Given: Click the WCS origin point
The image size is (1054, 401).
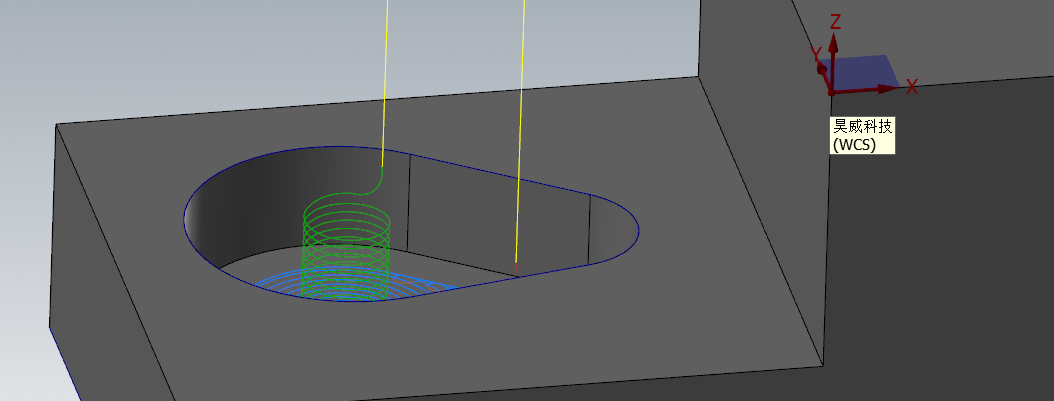Looking at the screenshot, I should [832, 91].
